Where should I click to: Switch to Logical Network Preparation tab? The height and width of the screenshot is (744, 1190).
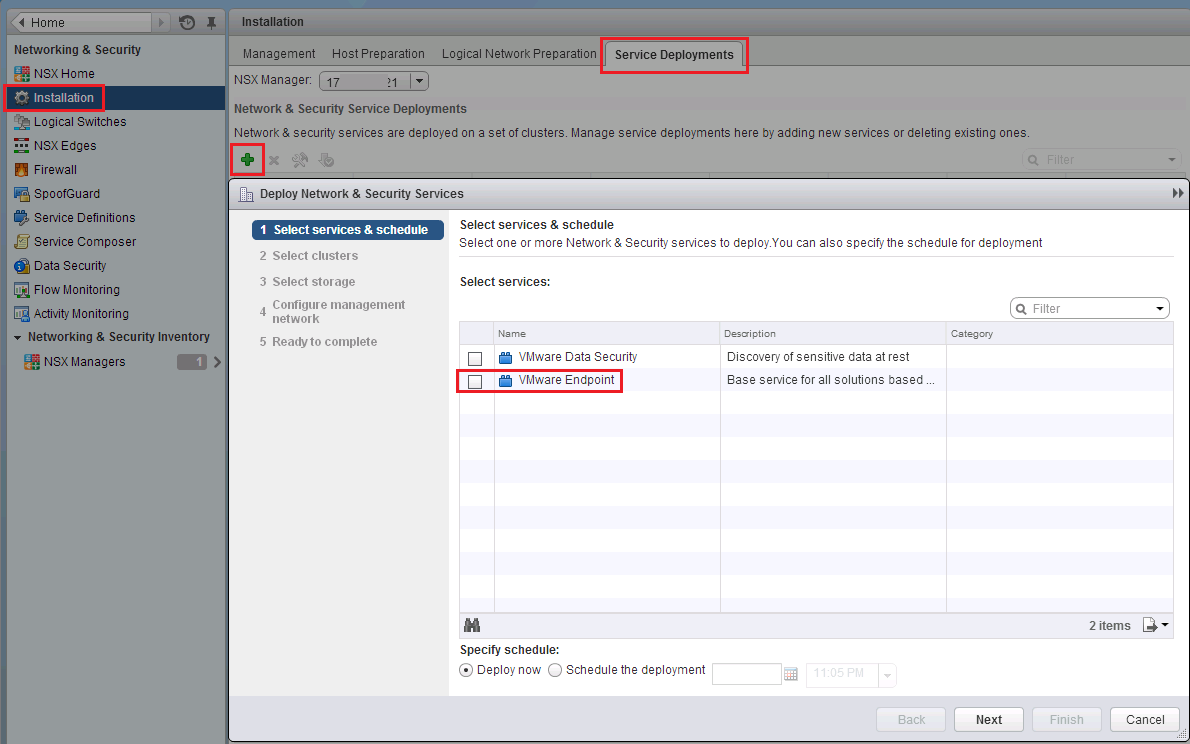click(x=519, y=54)
